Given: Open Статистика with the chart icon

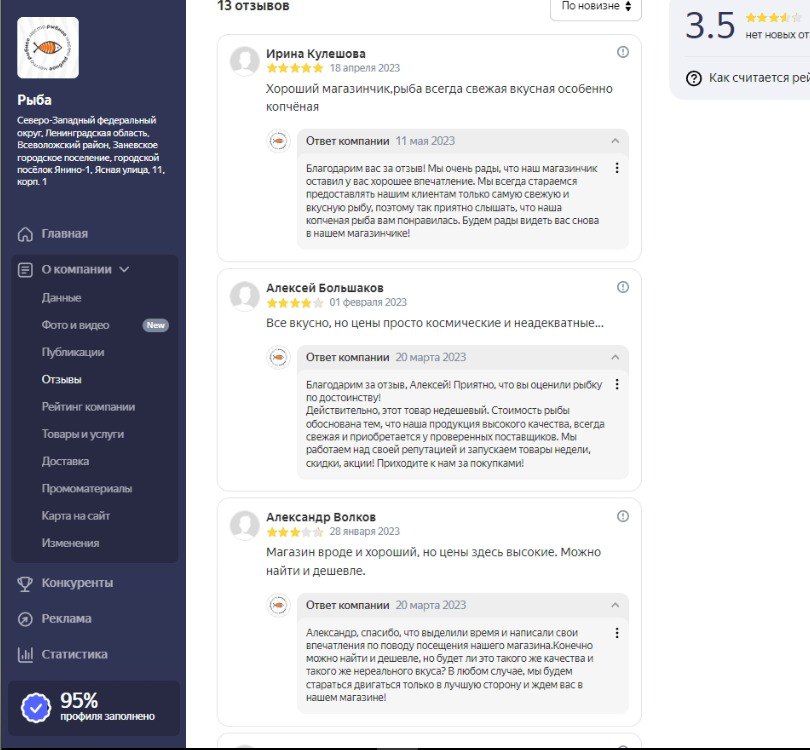Looking at the screenshot, I should (74, 655).
